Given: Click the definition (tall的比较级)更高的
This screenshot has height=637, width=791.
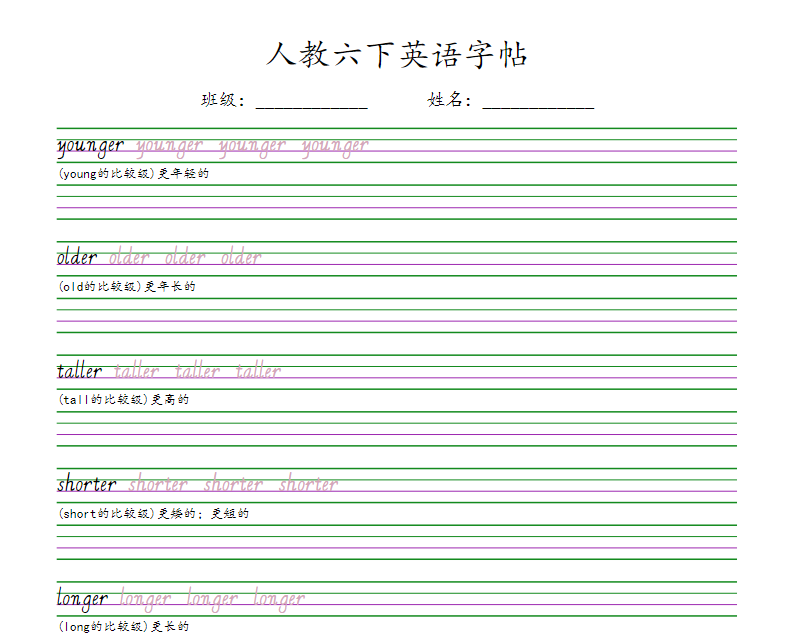Looking at the screenshot, I should click(123, 399).
